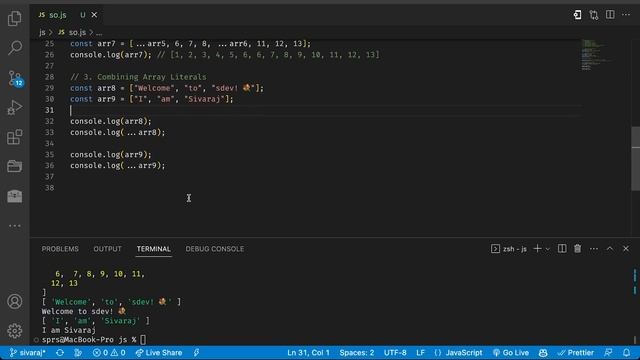Viewport: 640px width, 360px height.
Task: Open notifications bell
Action: [x=626, y=353]
